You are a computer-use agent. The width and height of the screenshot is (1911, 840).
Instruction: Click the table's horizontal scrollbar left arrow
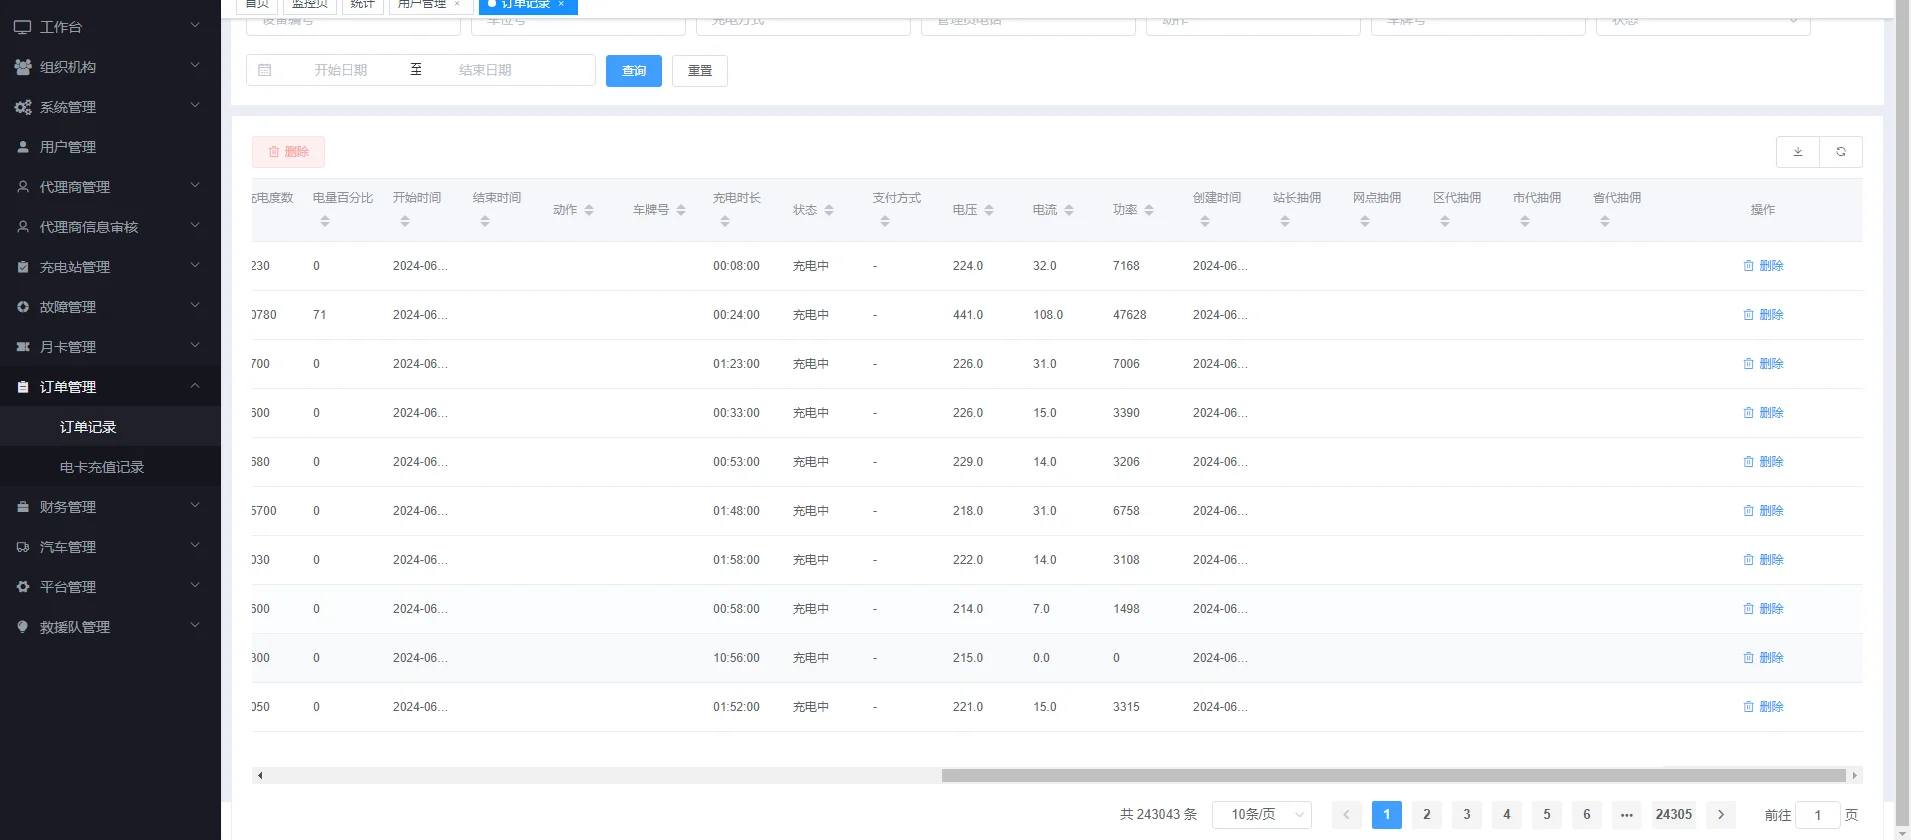260,775
